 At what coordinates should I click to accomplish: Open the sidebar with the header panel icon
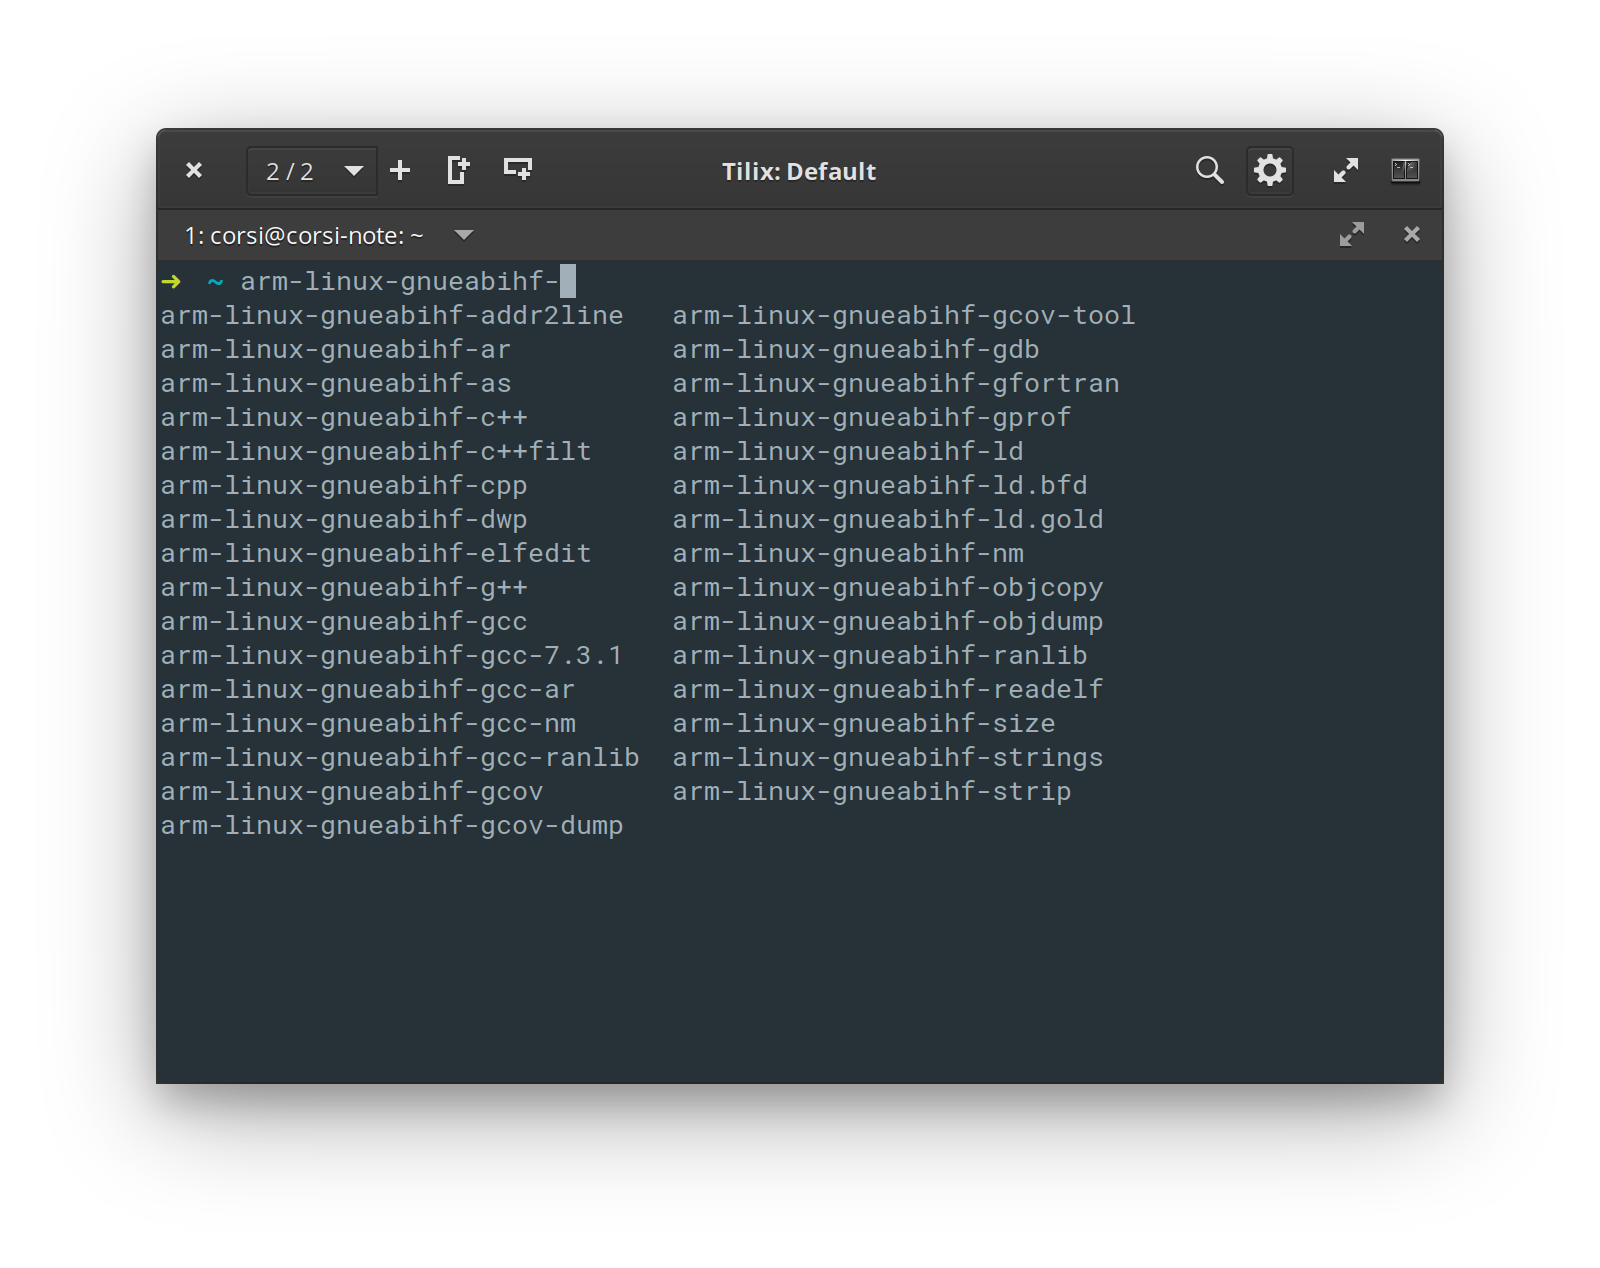pos(1405,171)
